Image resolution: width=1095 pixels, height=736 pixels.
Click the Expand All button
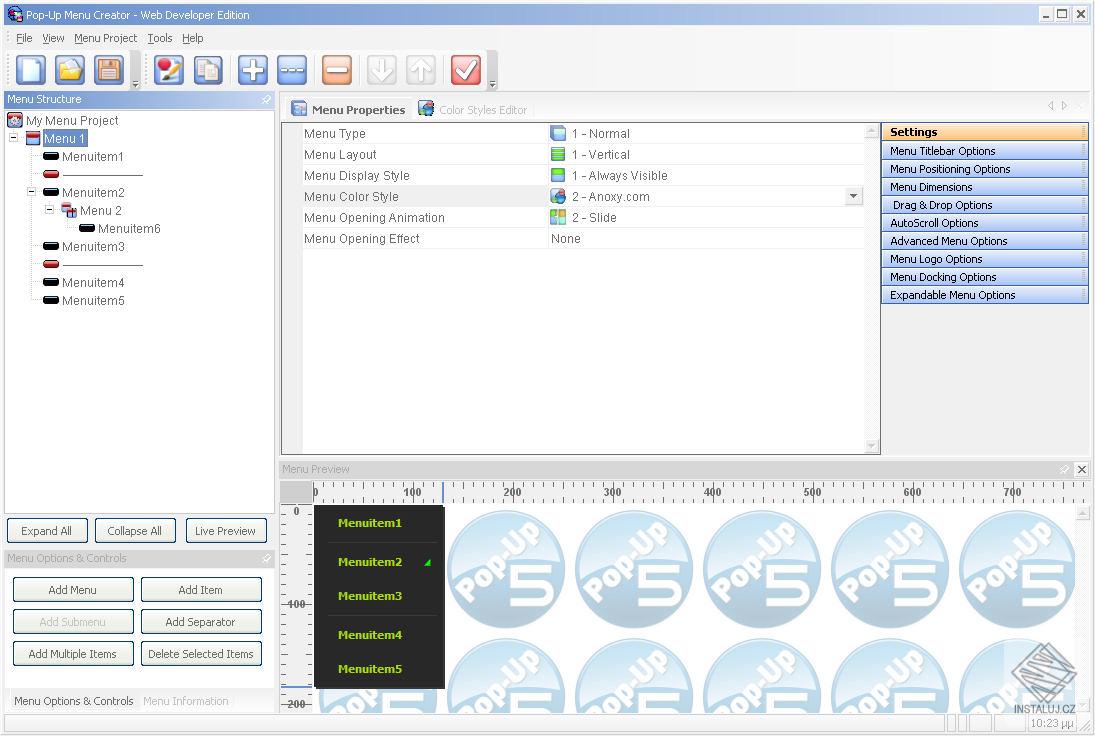click(46, 530)
